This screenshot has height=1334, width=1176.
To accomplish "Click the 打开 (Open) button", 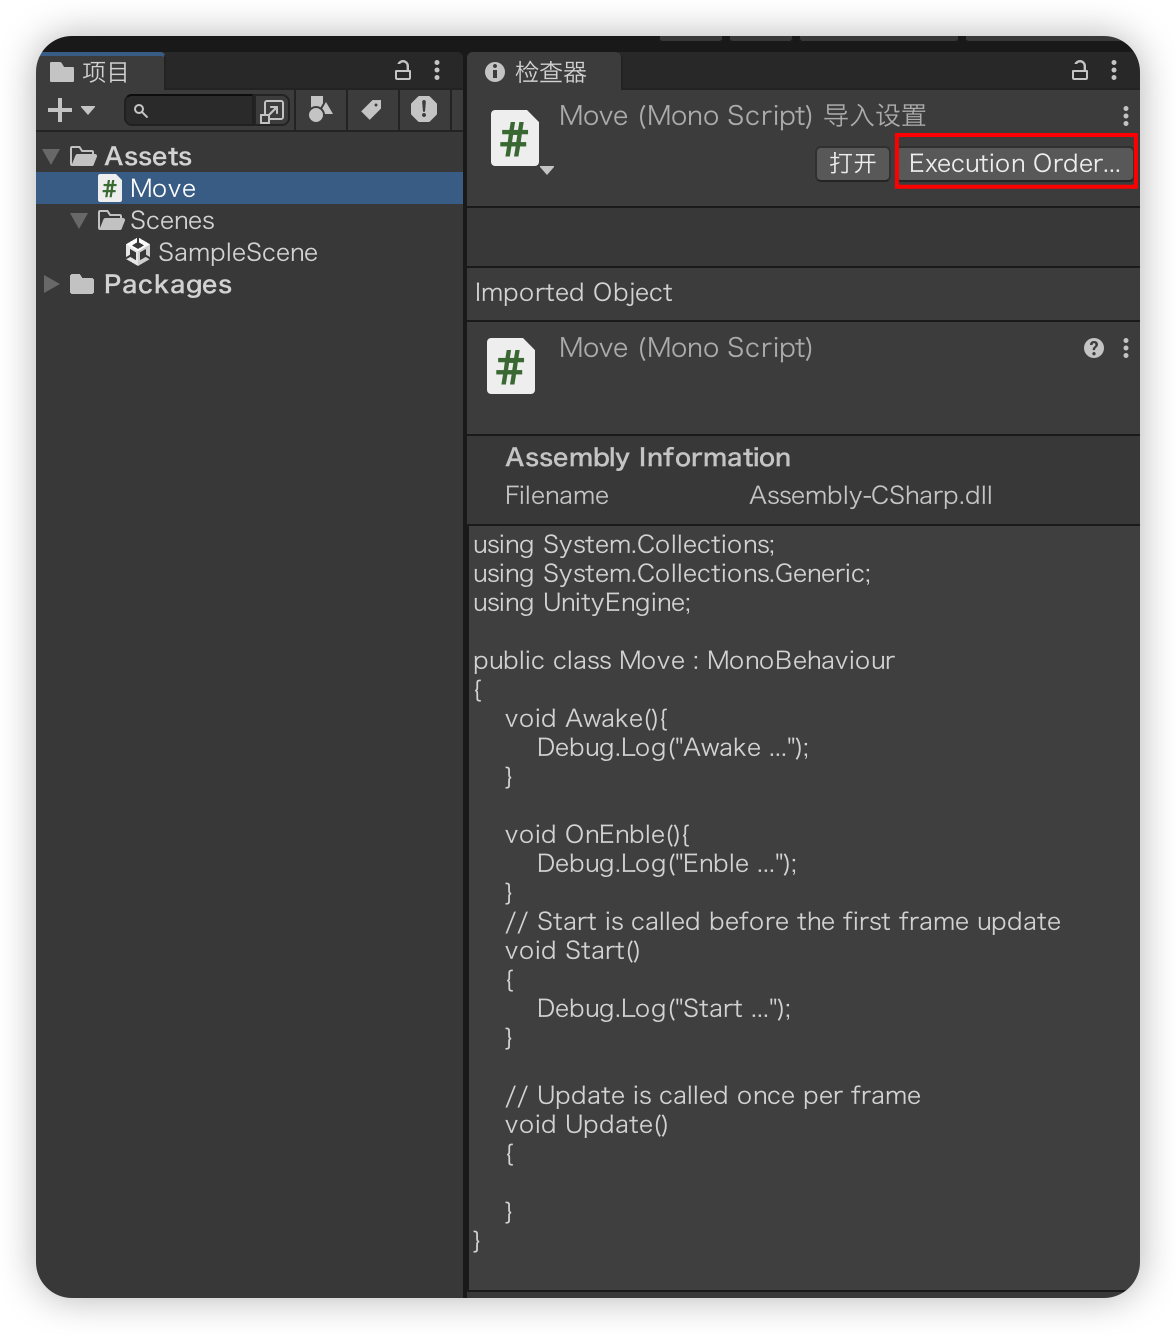I will (852, 163).
